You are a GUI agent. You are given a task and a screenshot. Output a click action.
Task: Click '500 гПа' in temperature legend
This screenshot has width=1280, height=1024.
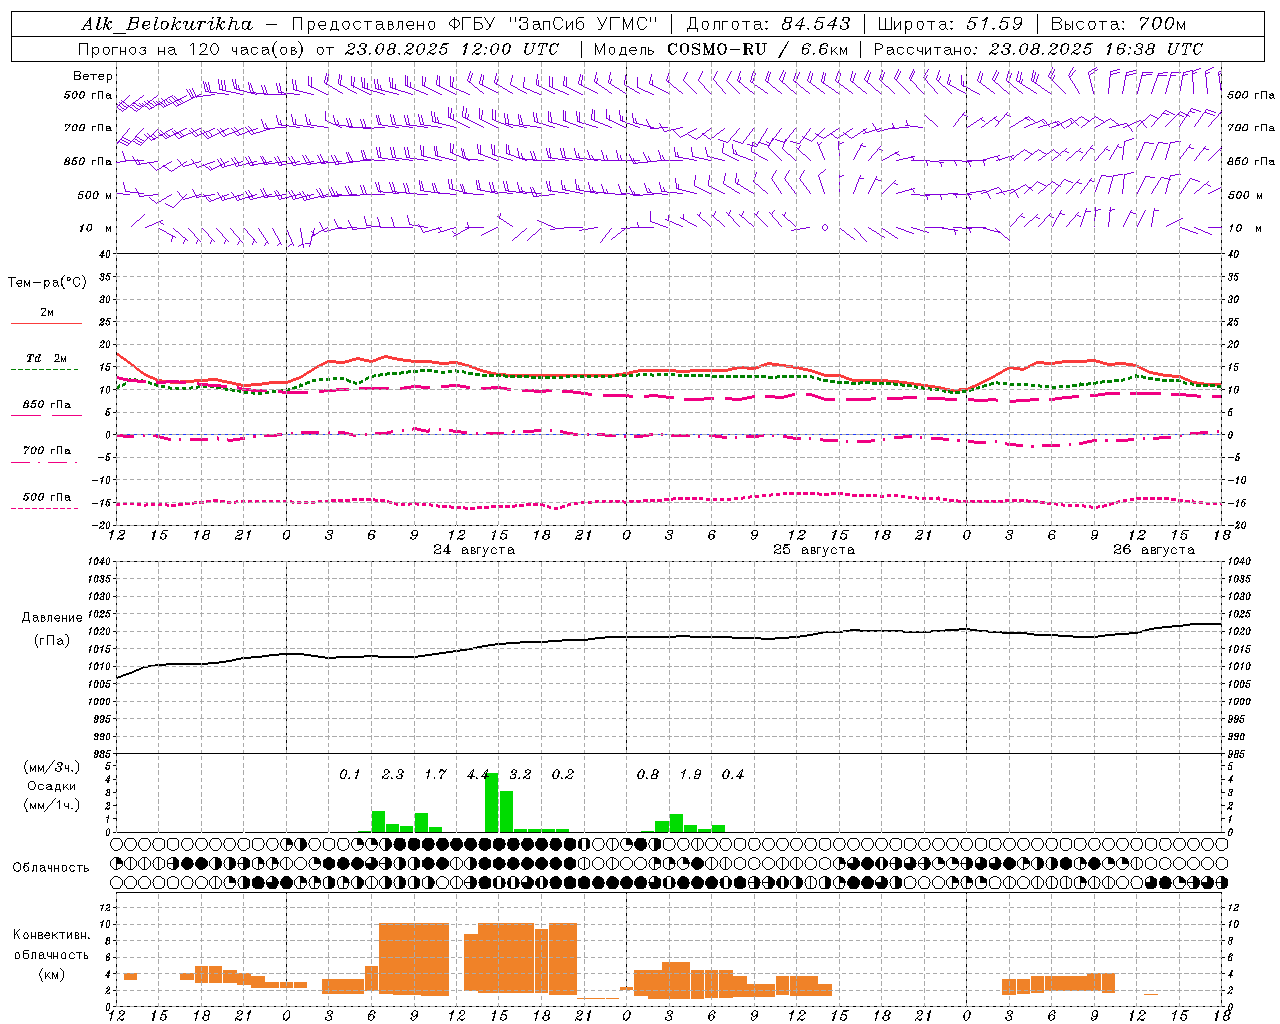[47, 497]
